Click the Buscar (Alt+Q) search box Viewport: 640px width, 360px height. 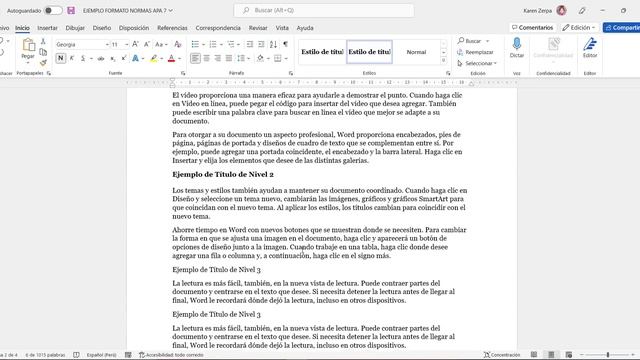click(x=324, y=10)
